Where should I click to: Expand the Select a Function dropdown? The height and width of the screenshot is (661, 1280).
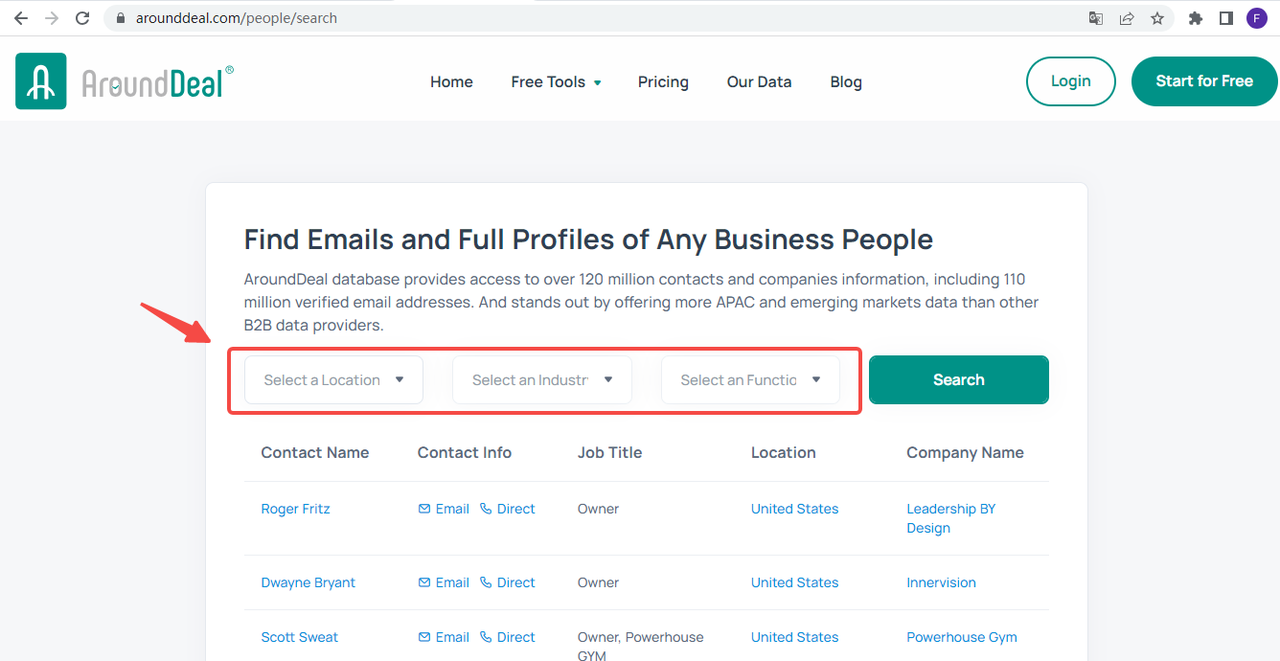[x=750, y=380]
